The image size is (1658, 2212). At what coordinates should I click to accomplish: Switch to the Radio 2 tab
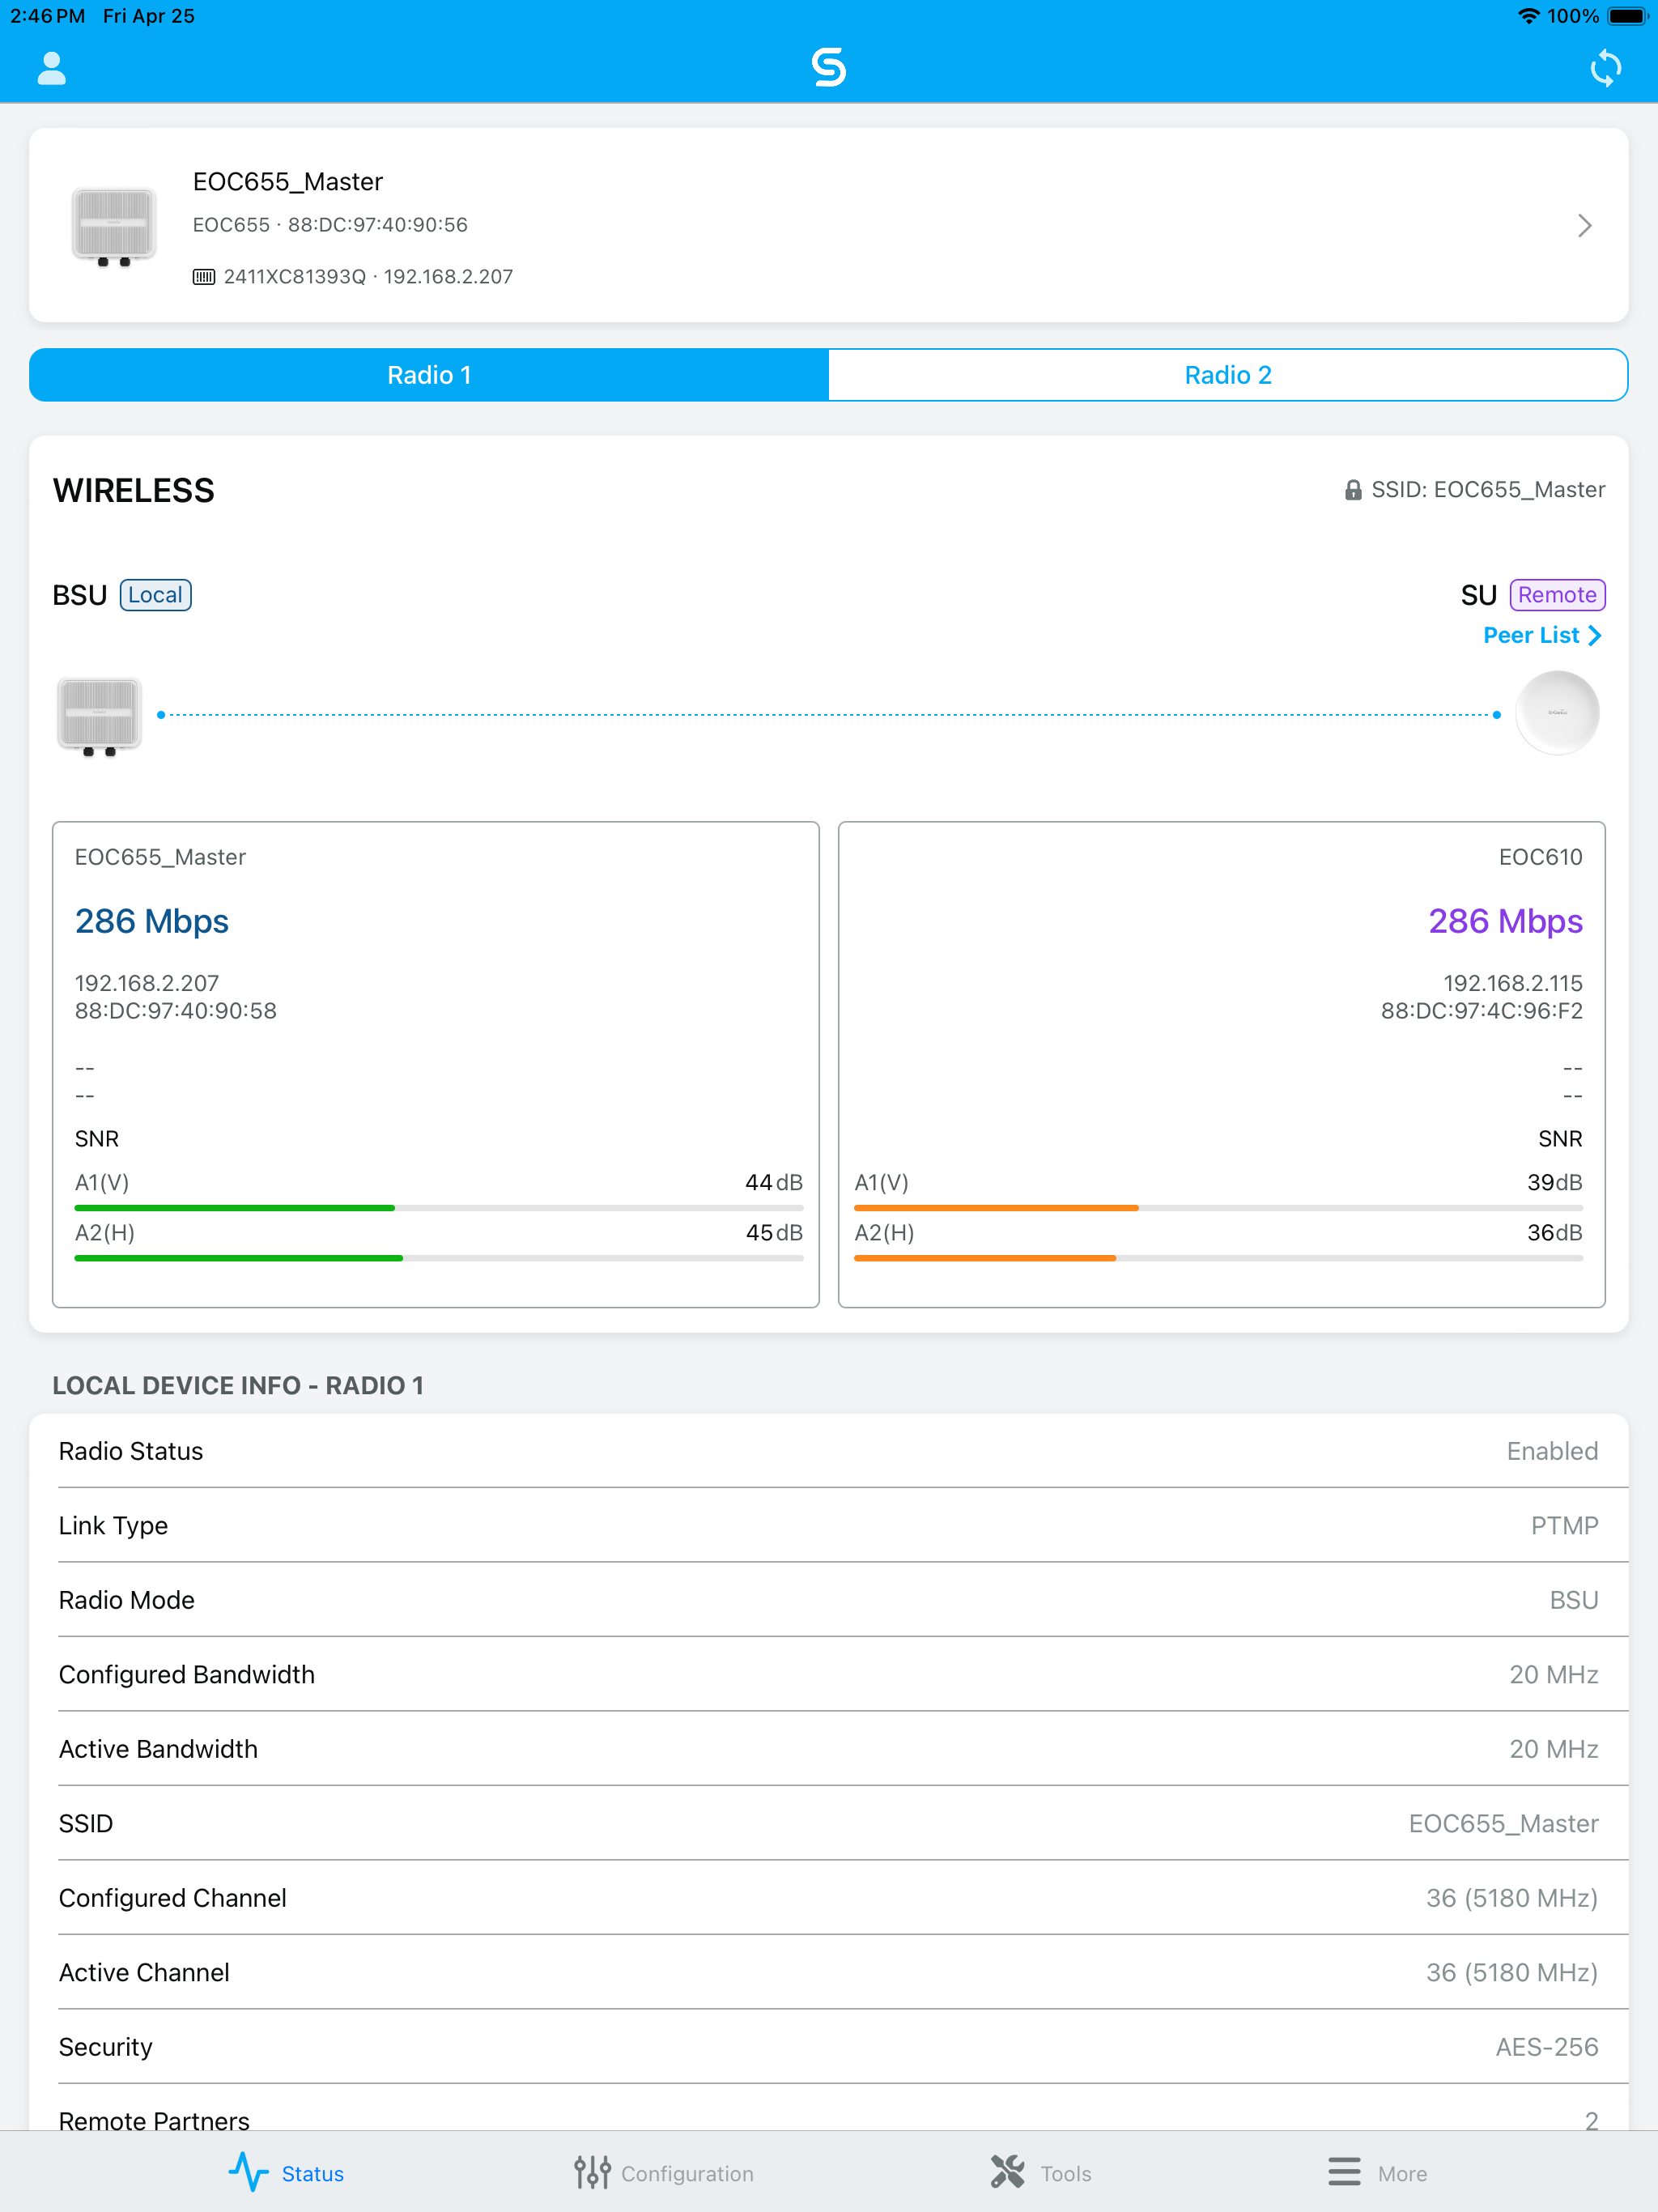[x=1228, y=375]
